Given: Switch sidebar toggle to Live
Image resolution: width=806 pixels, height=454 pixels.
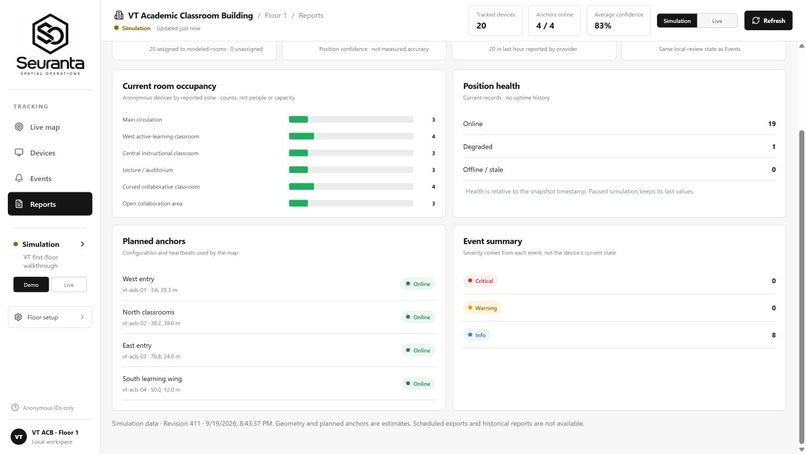Looking at the screenshot, I should [x=69, y=284].
